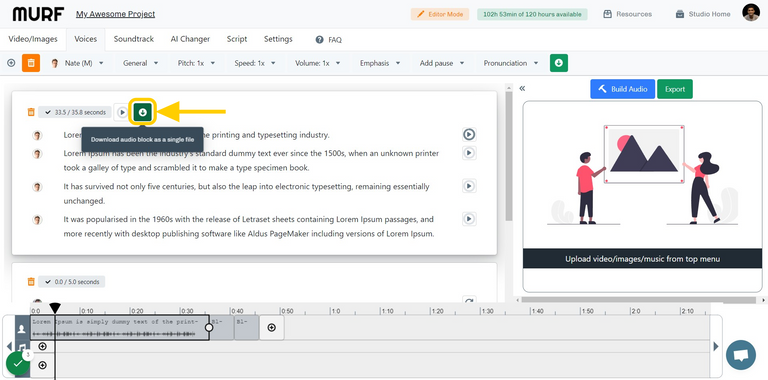Image resolution: width=768 pixels, height=380 pixels.
Task: Open Resources in the header
Action: tap(627, 14)
